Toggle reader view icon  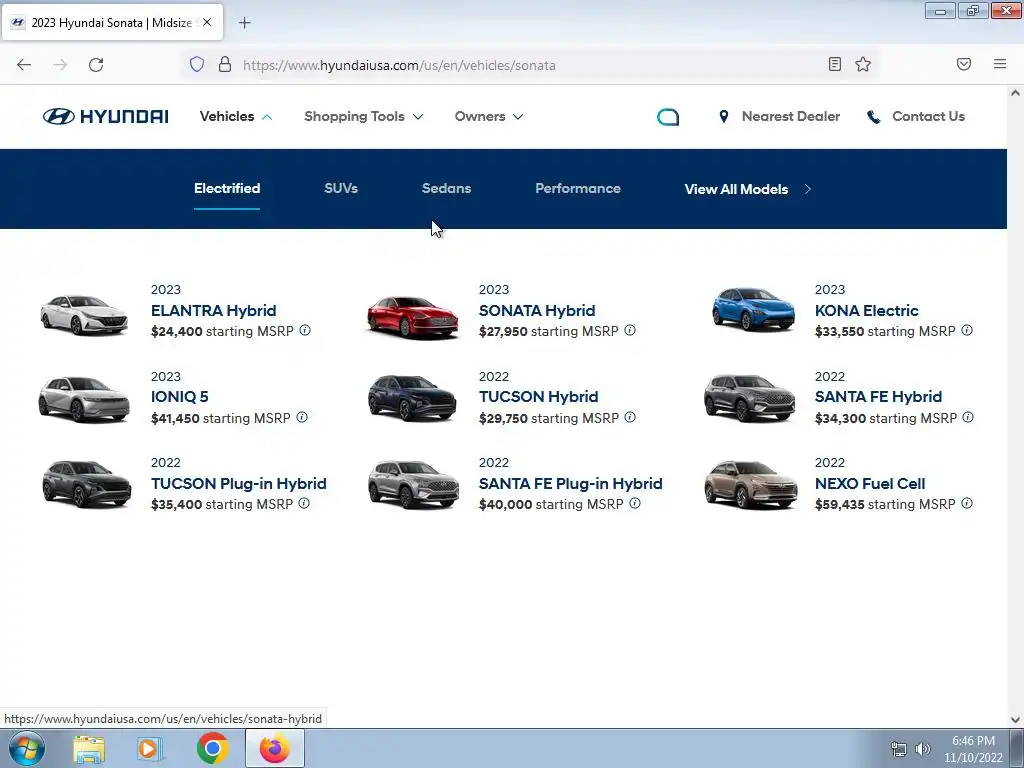click(835, 64)
